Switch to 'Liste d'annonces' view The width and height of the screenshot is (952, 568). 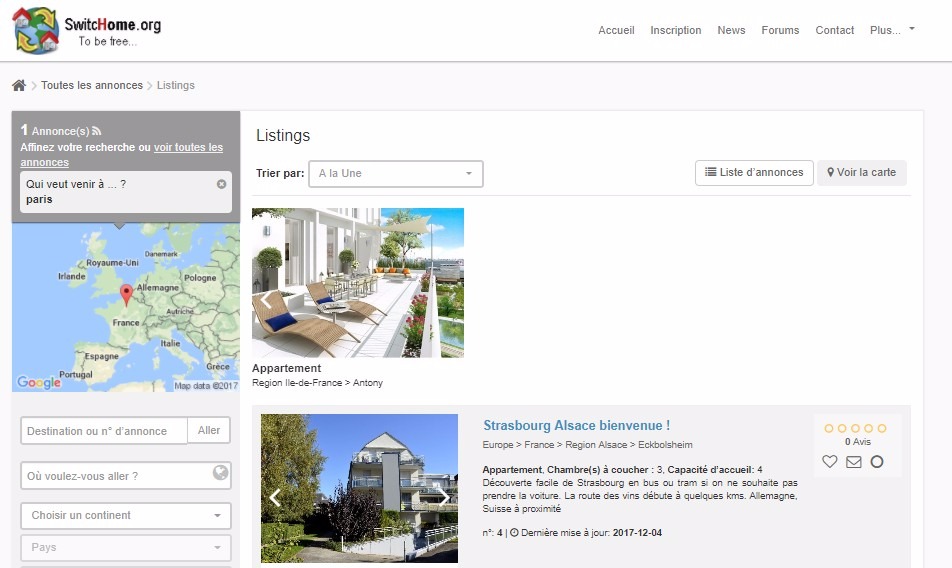click(754, 173)
